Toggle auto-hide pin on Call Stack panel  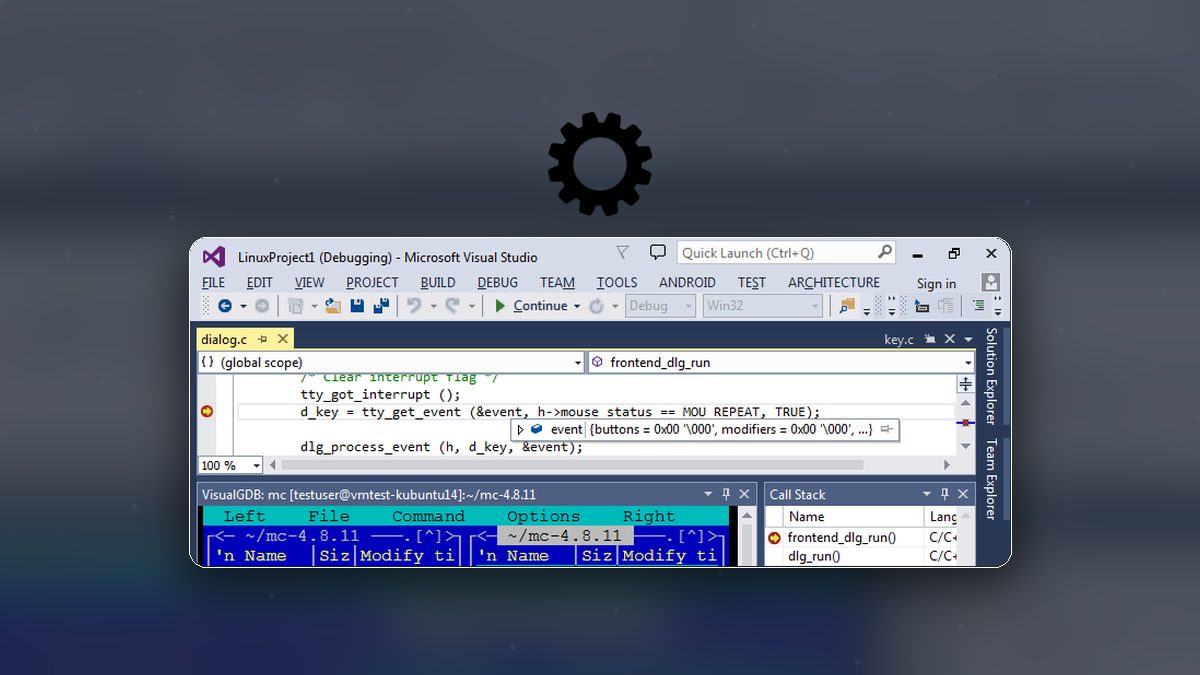tap(945, 494)
